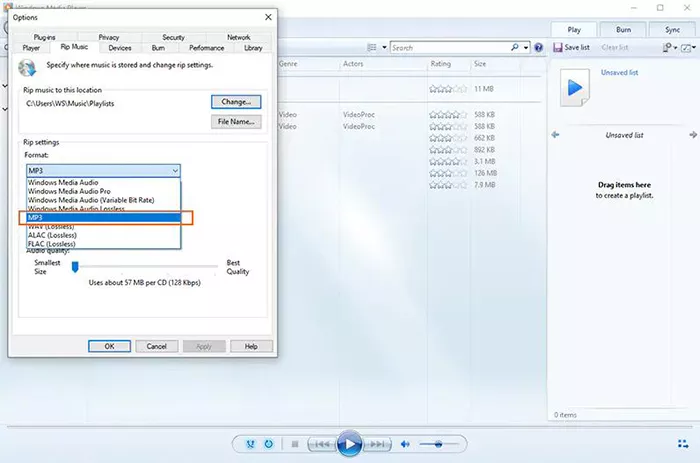Click the Unsaved list play thumbnail
Viewport: 700px width, 463px height.
pyautogui.click(x=575, y=88)
